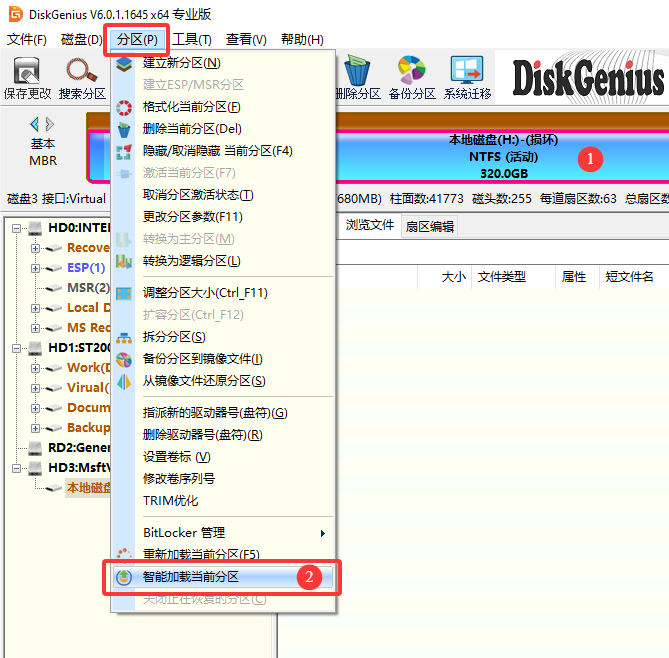This screenshot has width=669, height=658.
Task: Switch to the 扇区编辑 tab
Action: 429,227
